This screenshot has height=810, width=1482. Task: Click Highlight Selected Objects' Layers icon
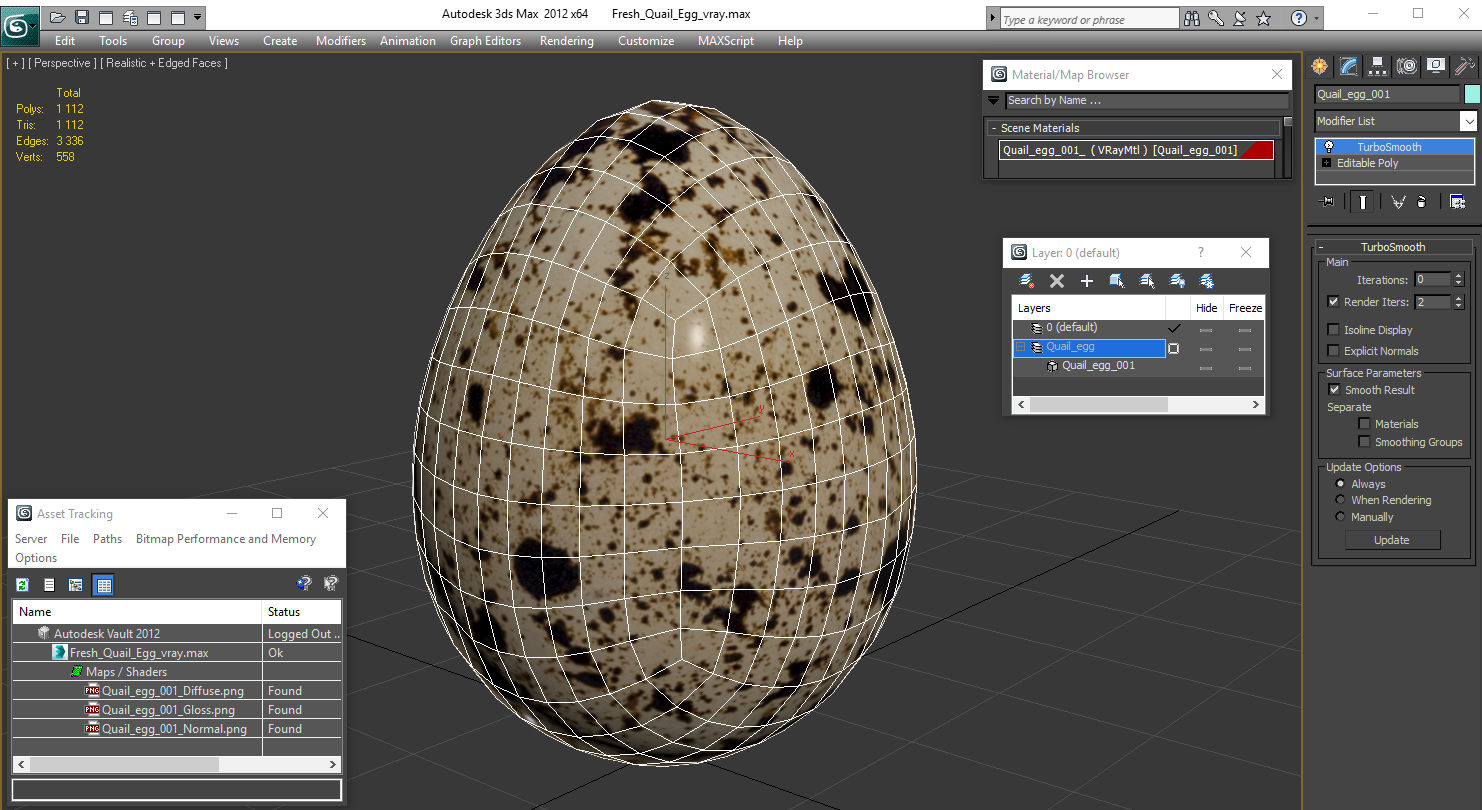coord(1147,281)
